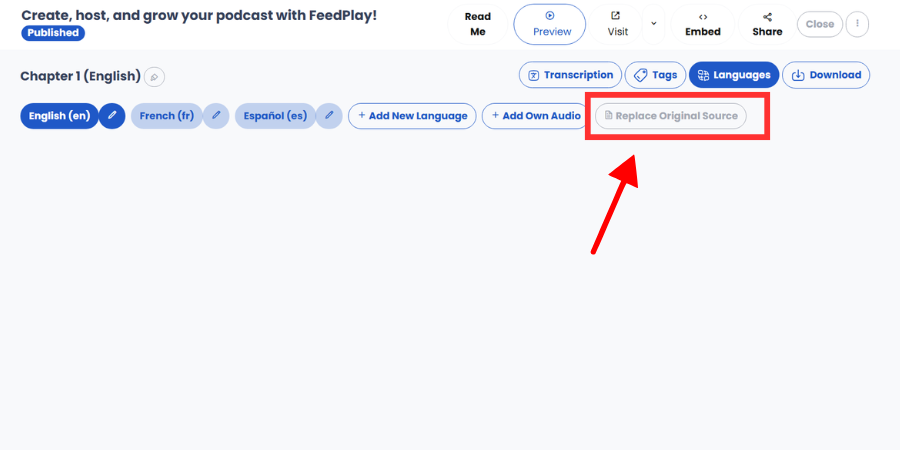
Task: Open the Transcription tab
Action: 571,75
